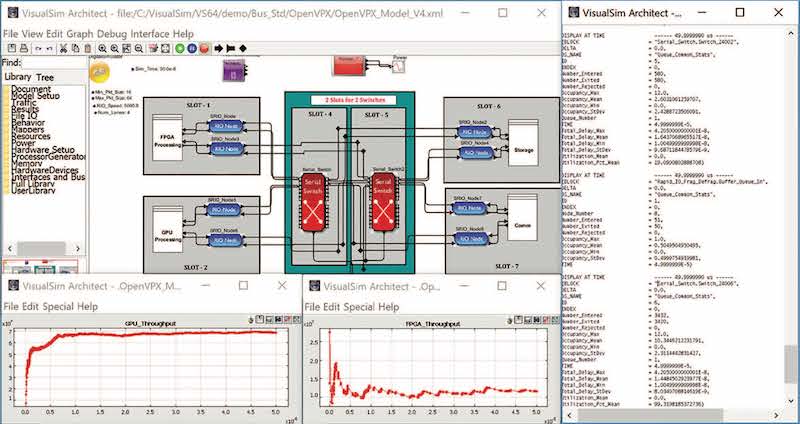Open Help menu in main model window
The width and height of the screenshot is (800, 424).
(183, 34)
